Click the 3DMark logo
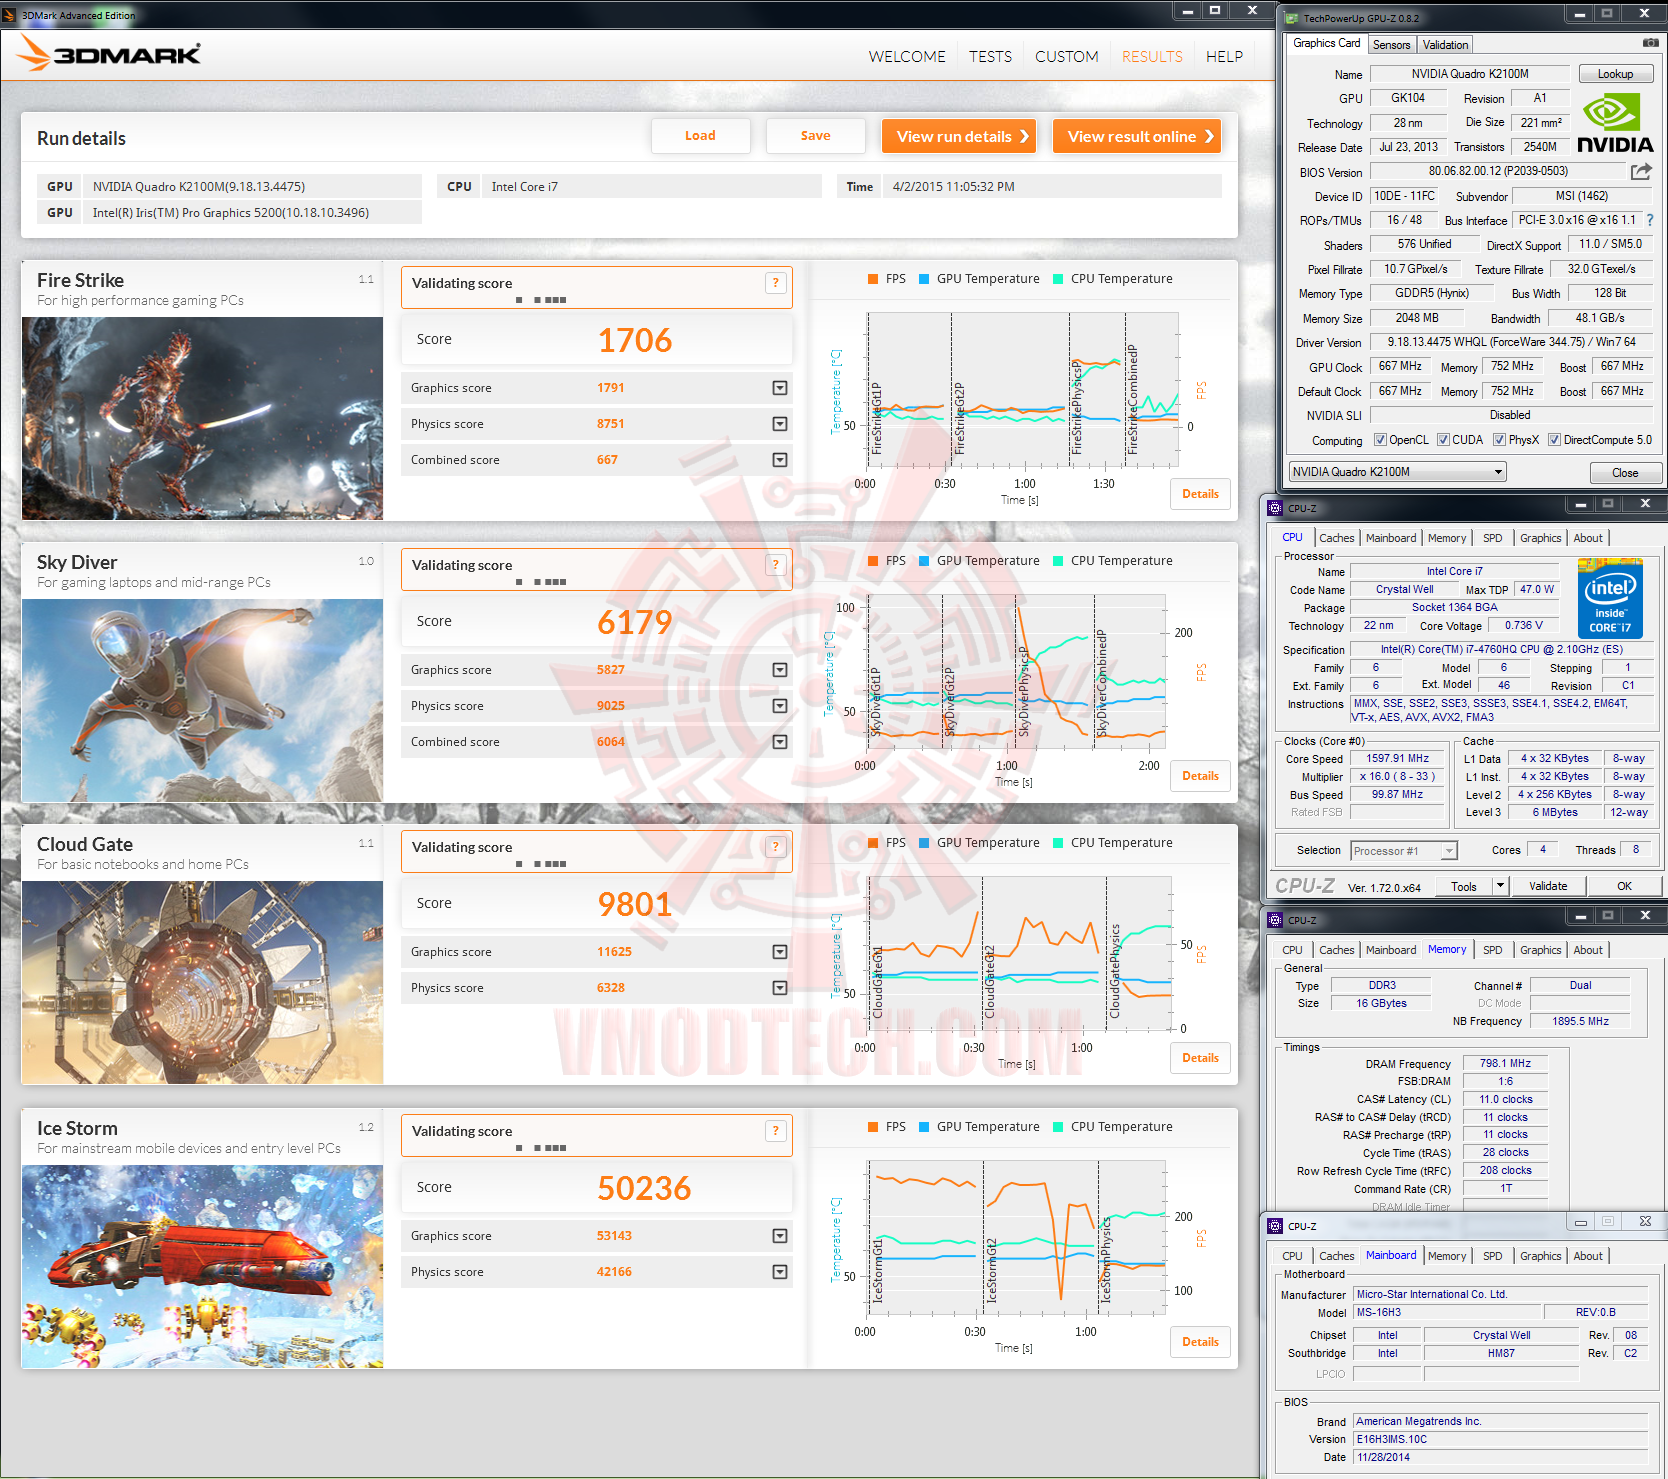Screen dimensions: 1668x1479 (x=110, y=53)
